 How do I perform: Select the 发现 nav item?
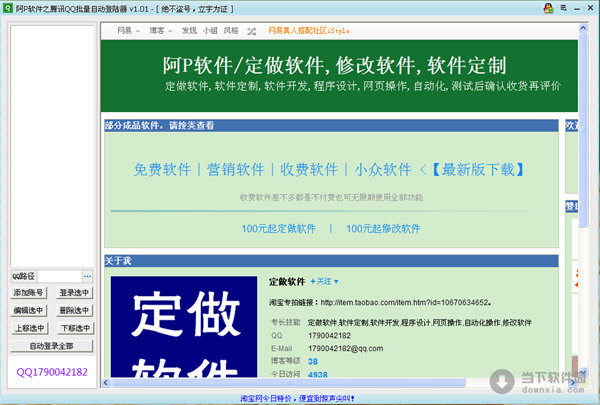click(189, 31)
